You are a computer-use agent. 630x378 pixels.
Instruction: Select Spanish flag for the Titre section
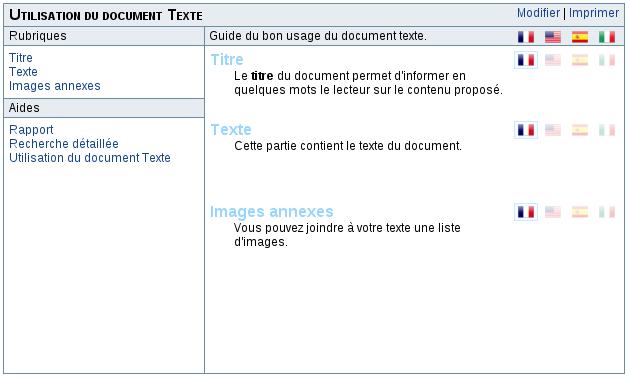coord(579,60)
